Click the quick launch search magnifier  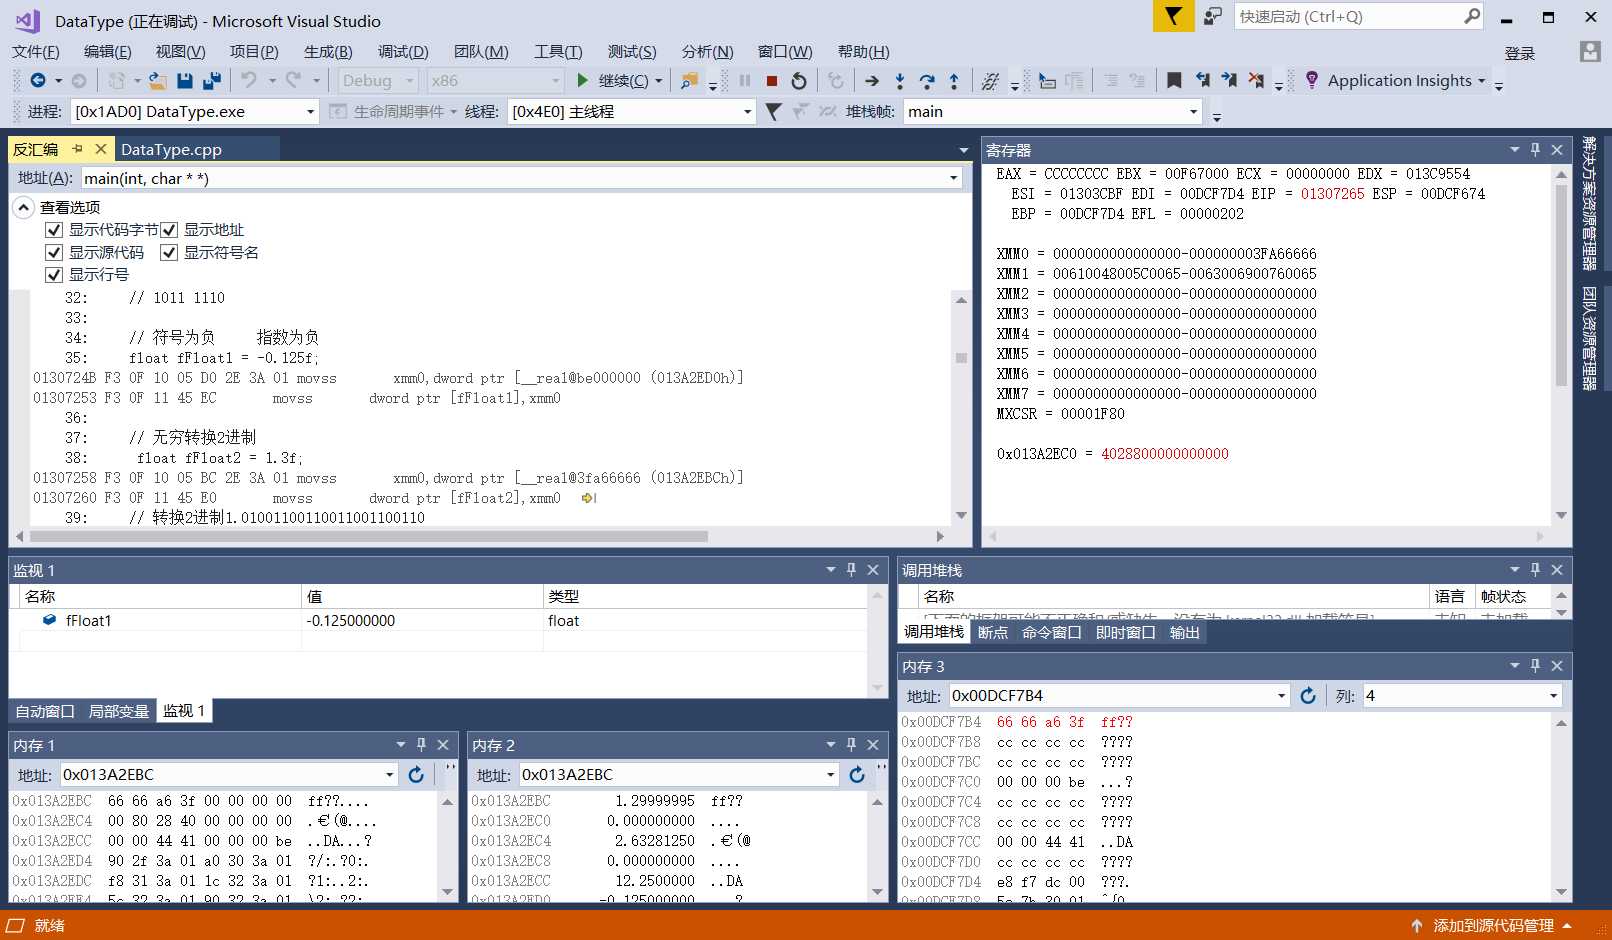tap(1472, 16)
